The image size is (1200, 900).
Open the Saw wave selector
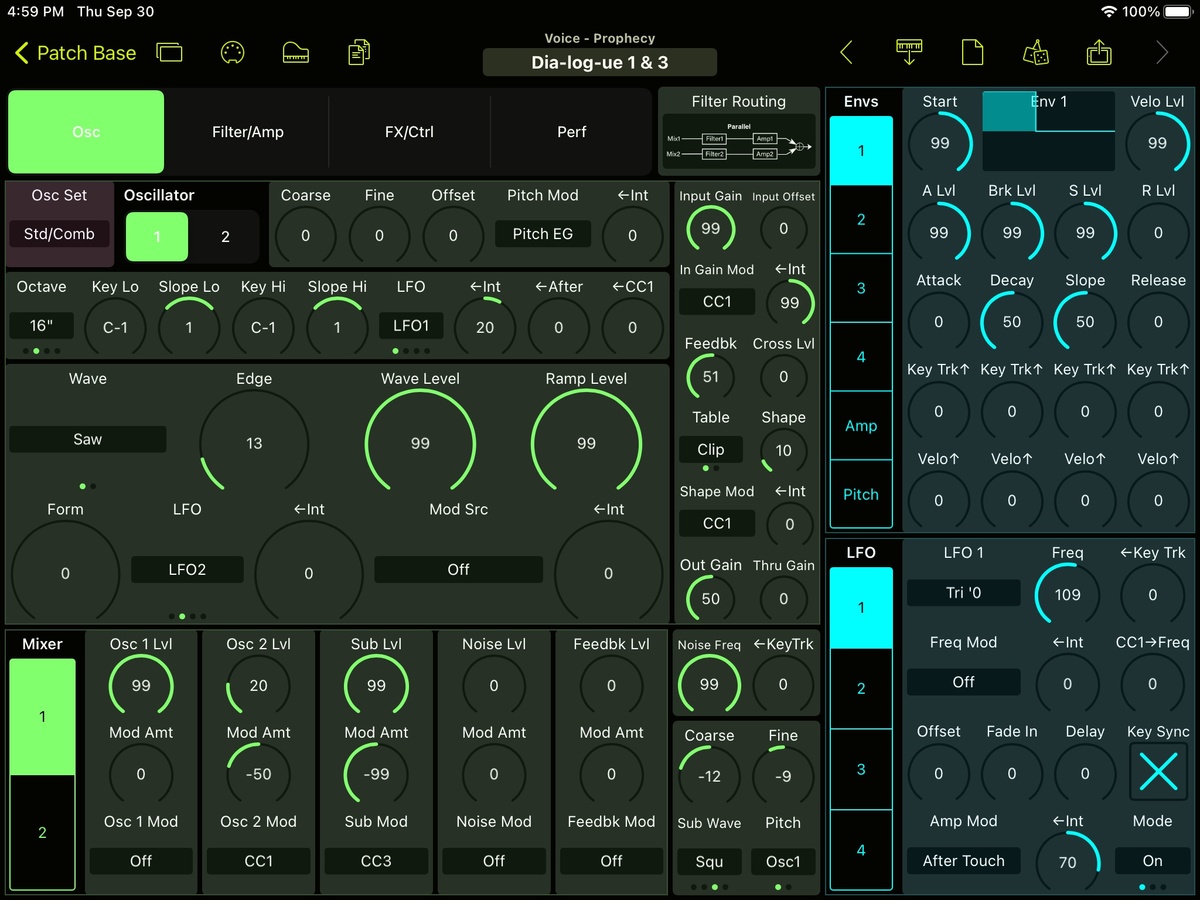pyautogui.click(x=87, y=438)
